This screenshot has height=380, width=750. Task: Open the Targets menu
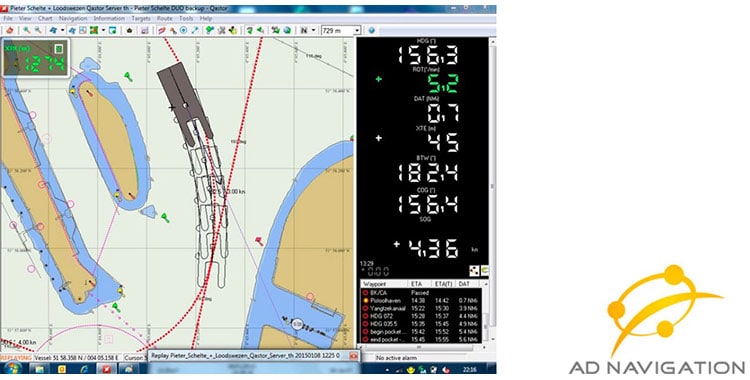(141, 18)
